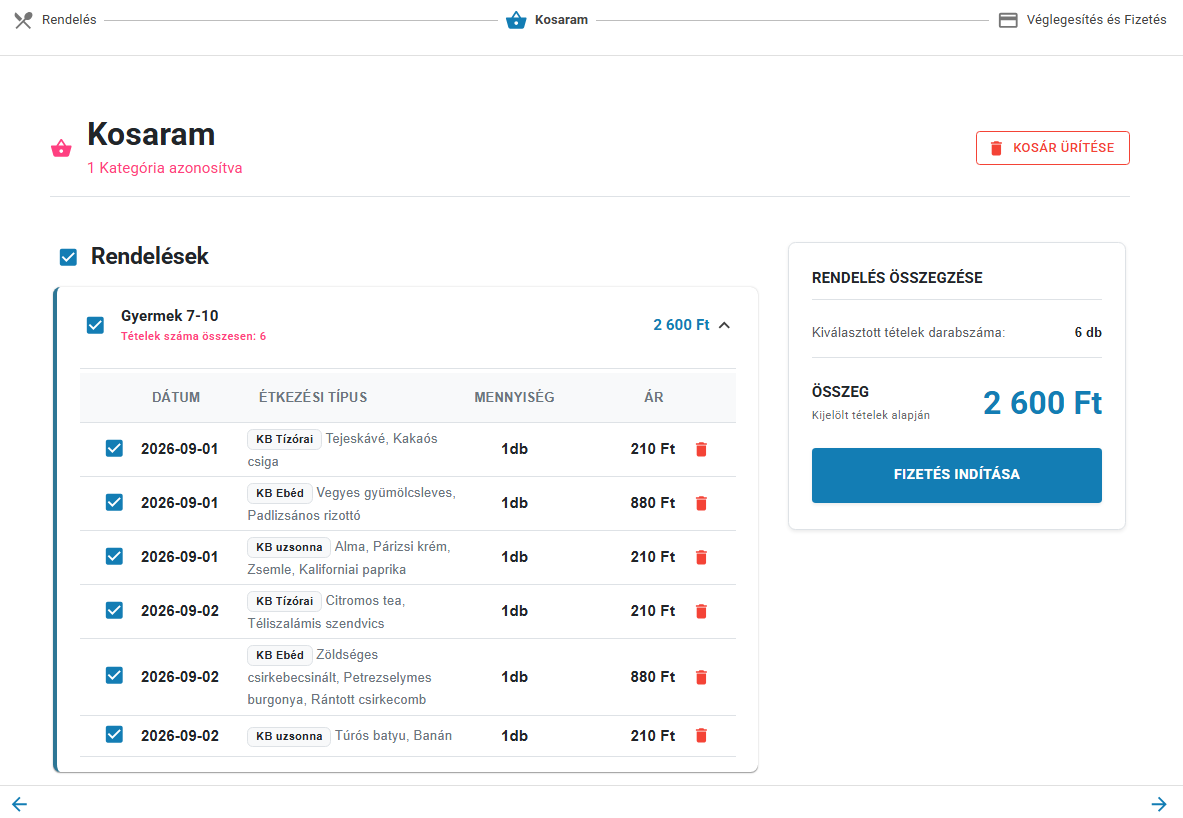Image resolution: width=1183 pixels, height=818 pixels.
Task: Click the 2 600 Ft category total
Action: (x=681, y=325)
